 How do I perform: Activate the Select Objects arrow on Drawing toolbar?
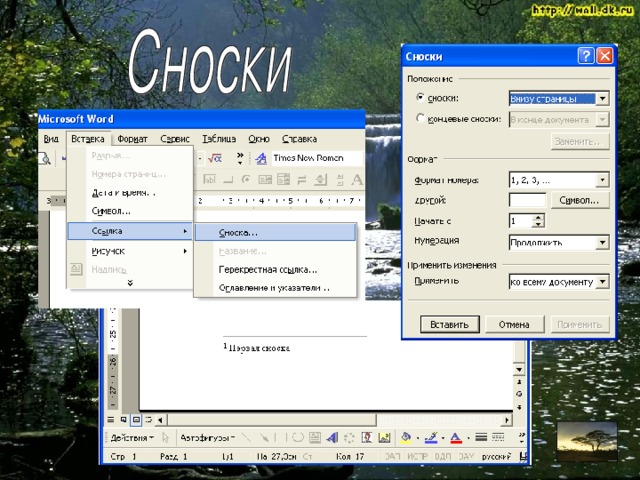pos(165,438)
